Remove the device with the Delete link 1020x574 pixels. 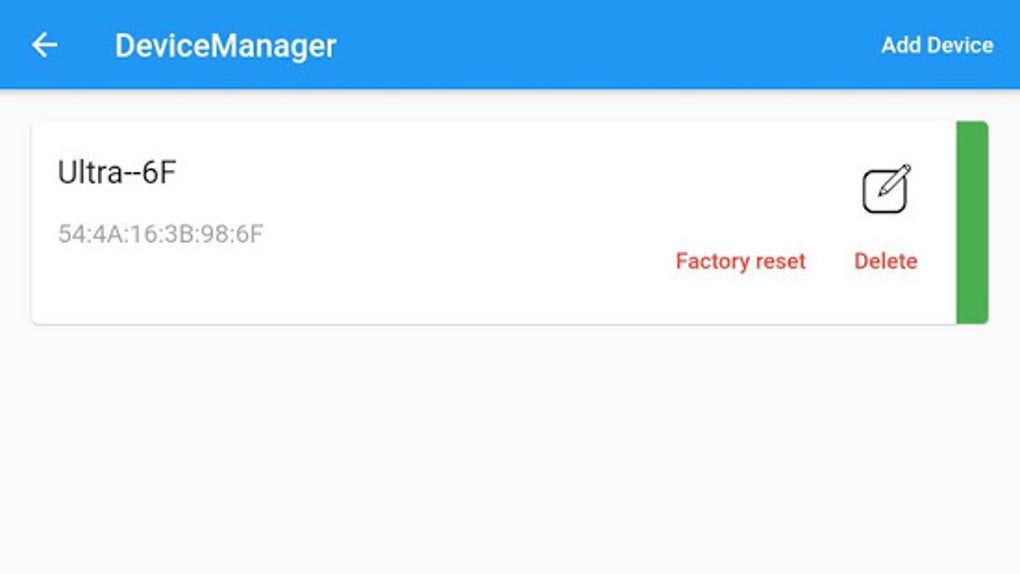pyautogui.click(x=885, y=261)
